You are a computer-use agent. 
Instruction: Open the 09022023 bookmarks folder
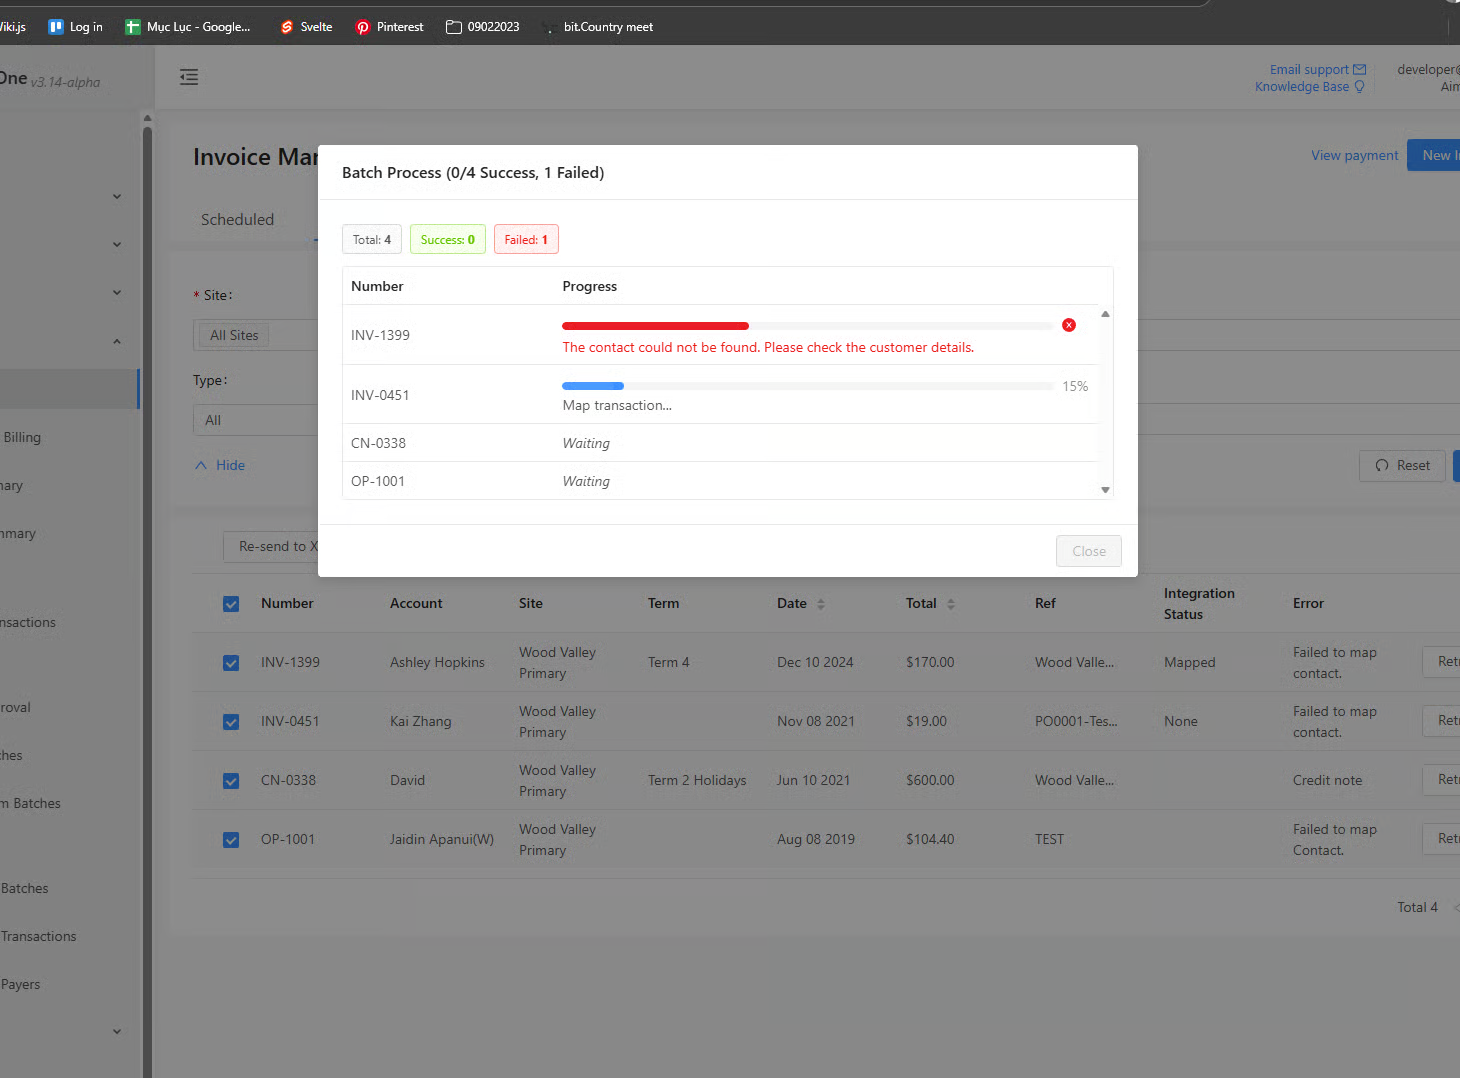pyautogui.click(x=482, y=27)
